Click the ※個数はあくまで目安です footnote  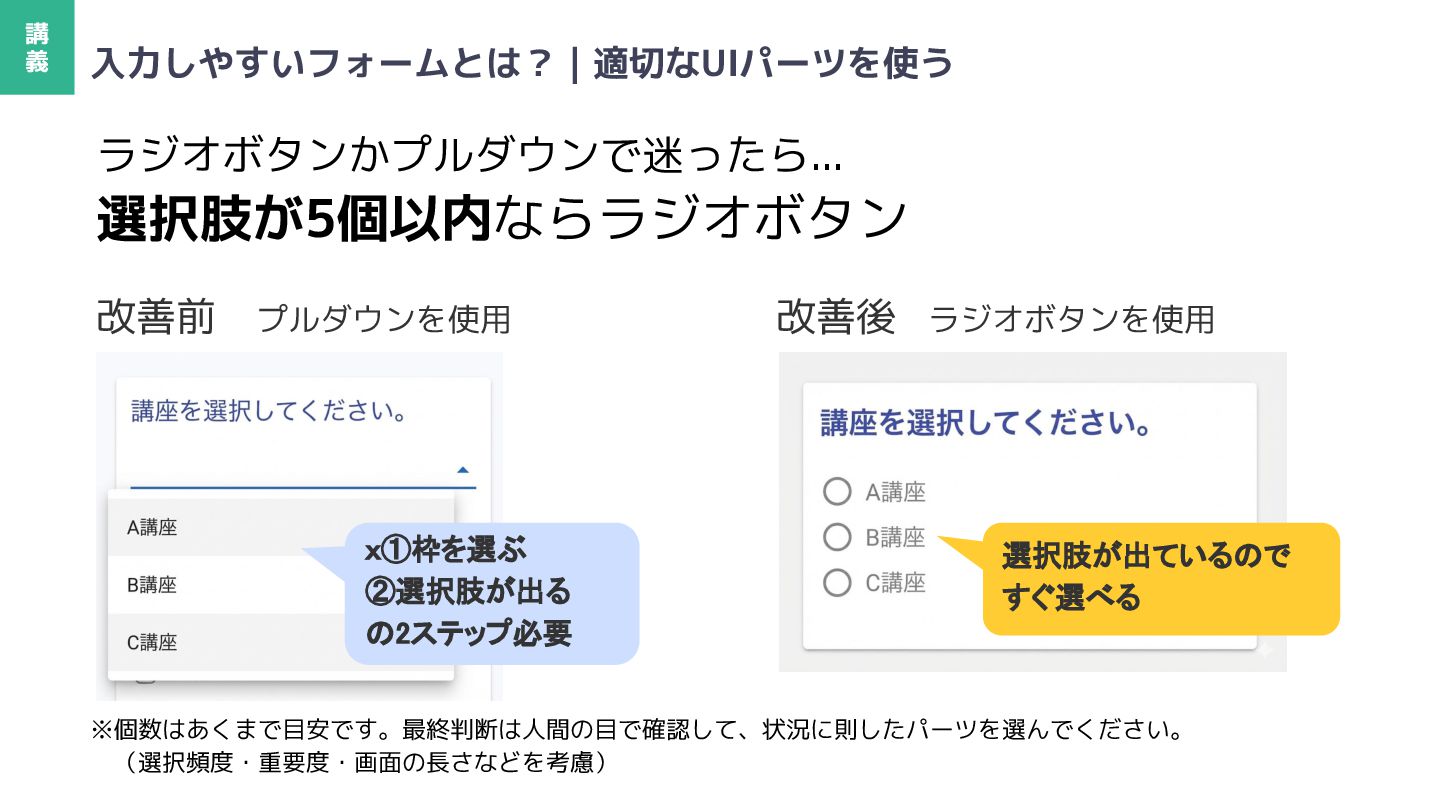coord(636,729)
